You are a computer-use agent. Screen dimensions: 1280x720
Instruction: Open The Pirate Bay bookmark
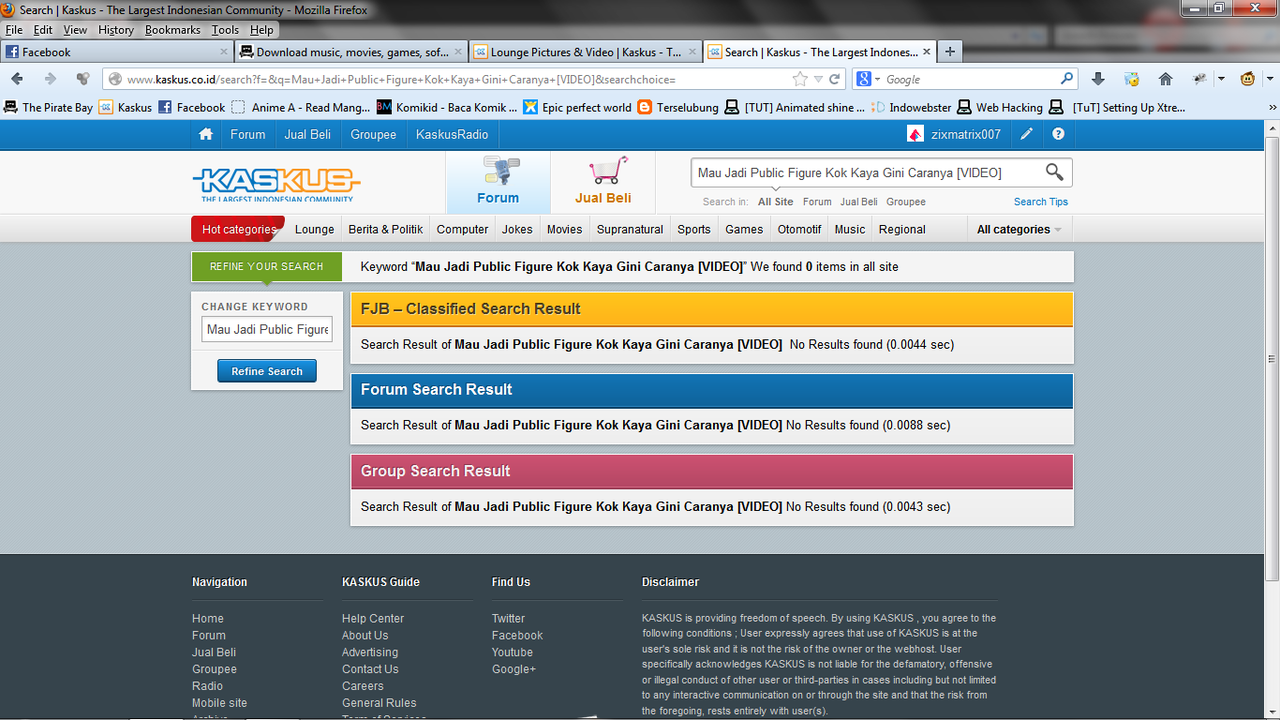pyautogui.click(x=49, y=107)
